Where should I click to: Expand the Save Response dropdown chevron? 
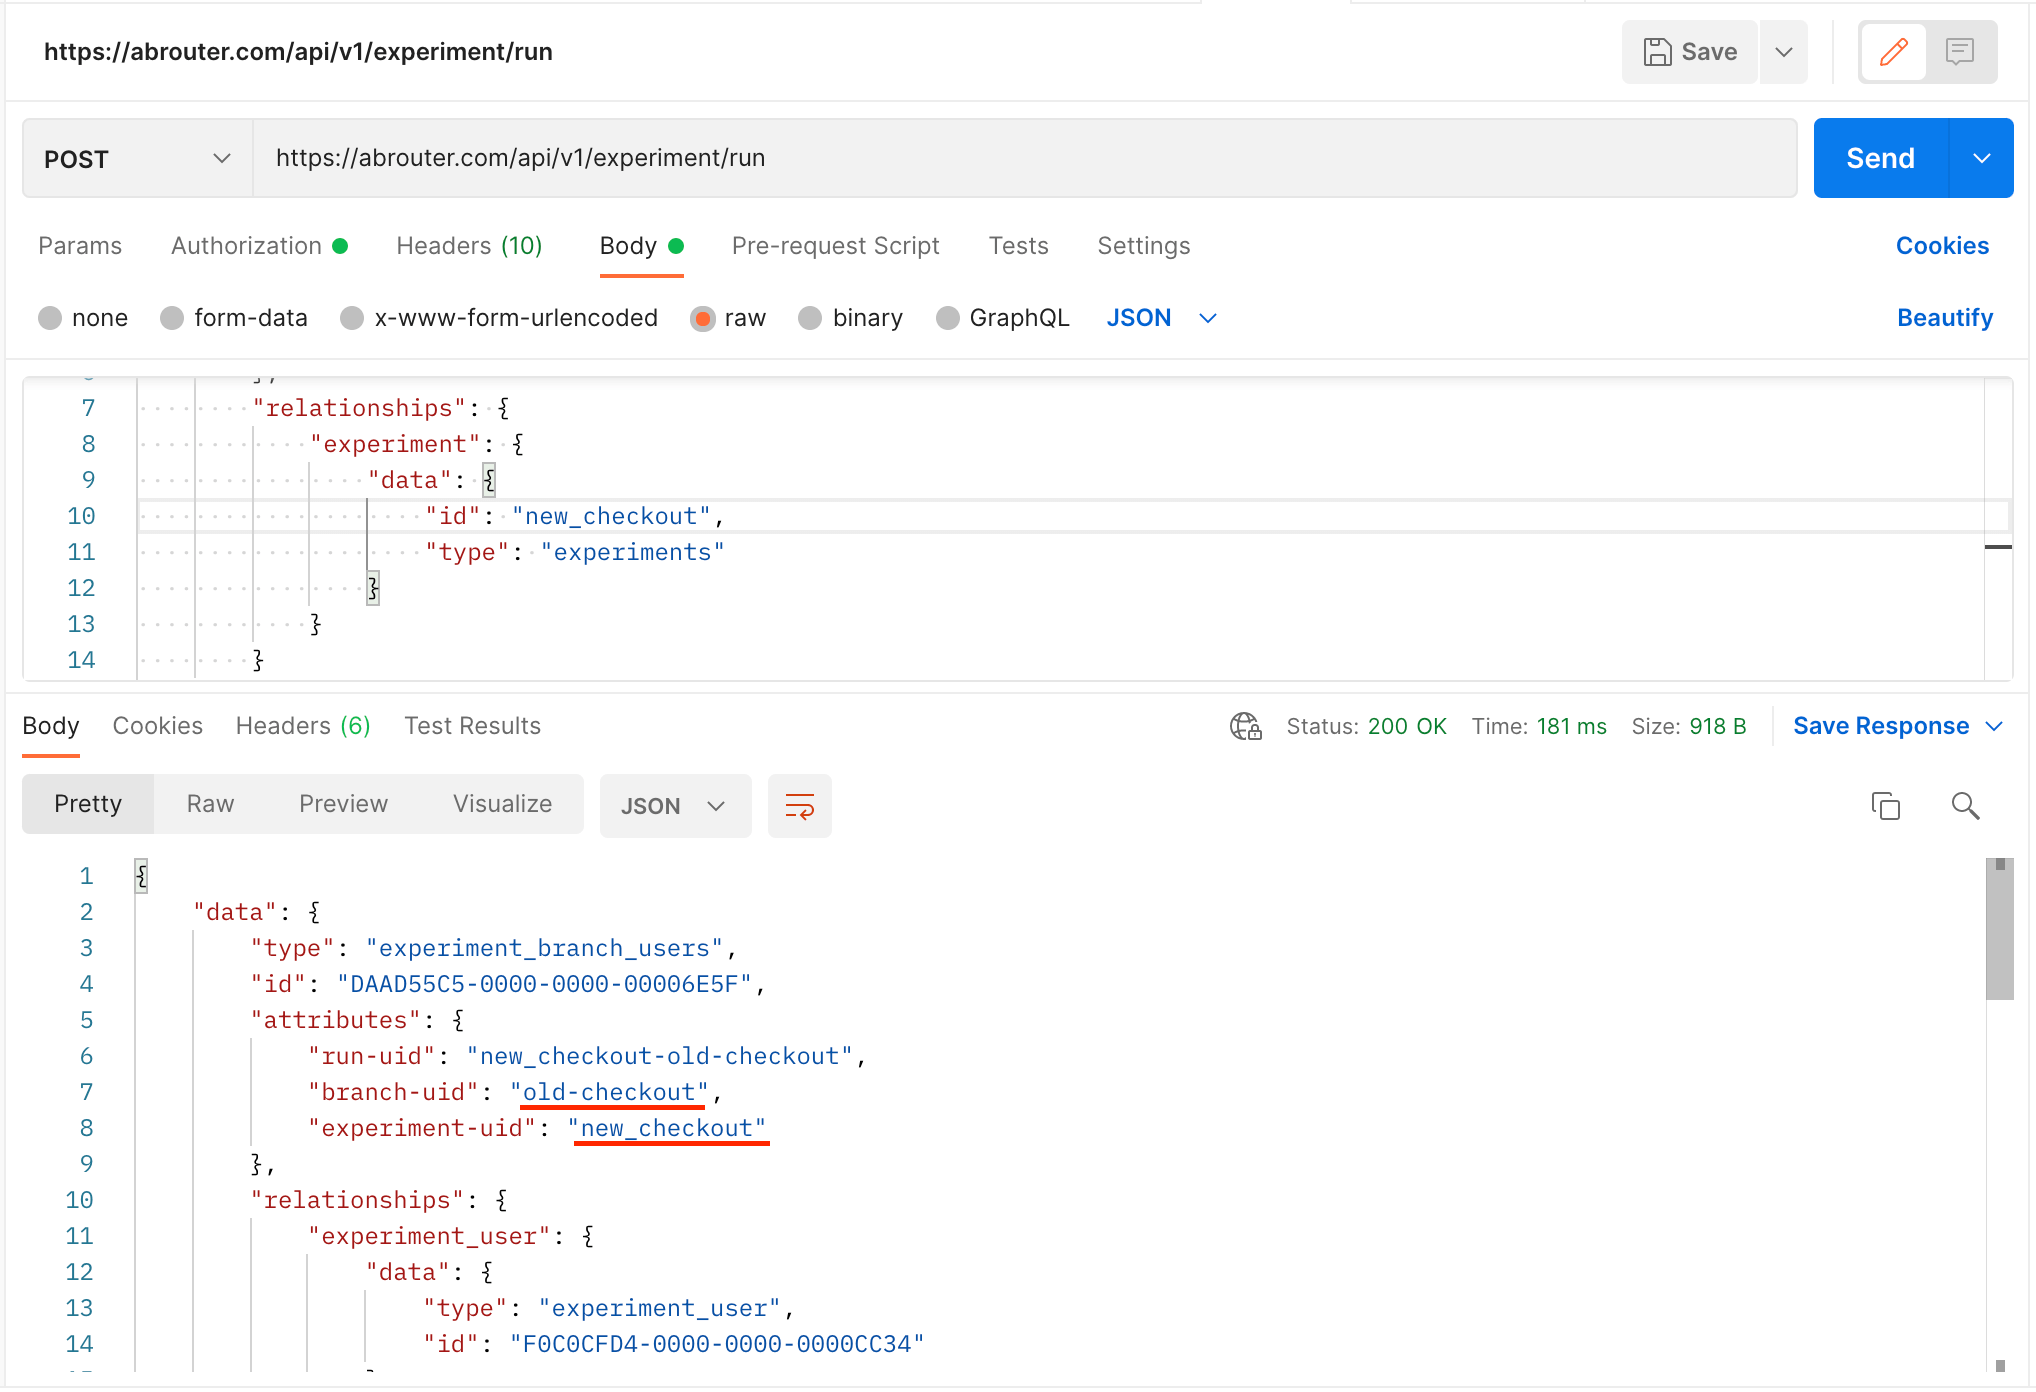point(1994,726)
